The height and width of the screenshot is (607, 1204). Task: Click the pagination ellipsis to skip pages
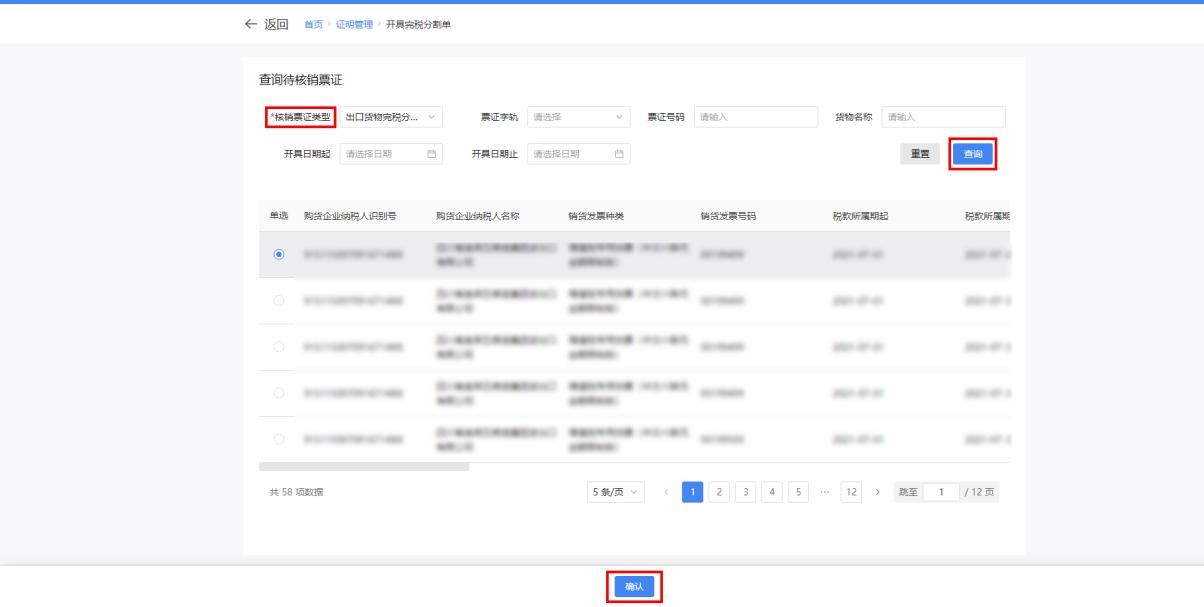tap(824, 491)
